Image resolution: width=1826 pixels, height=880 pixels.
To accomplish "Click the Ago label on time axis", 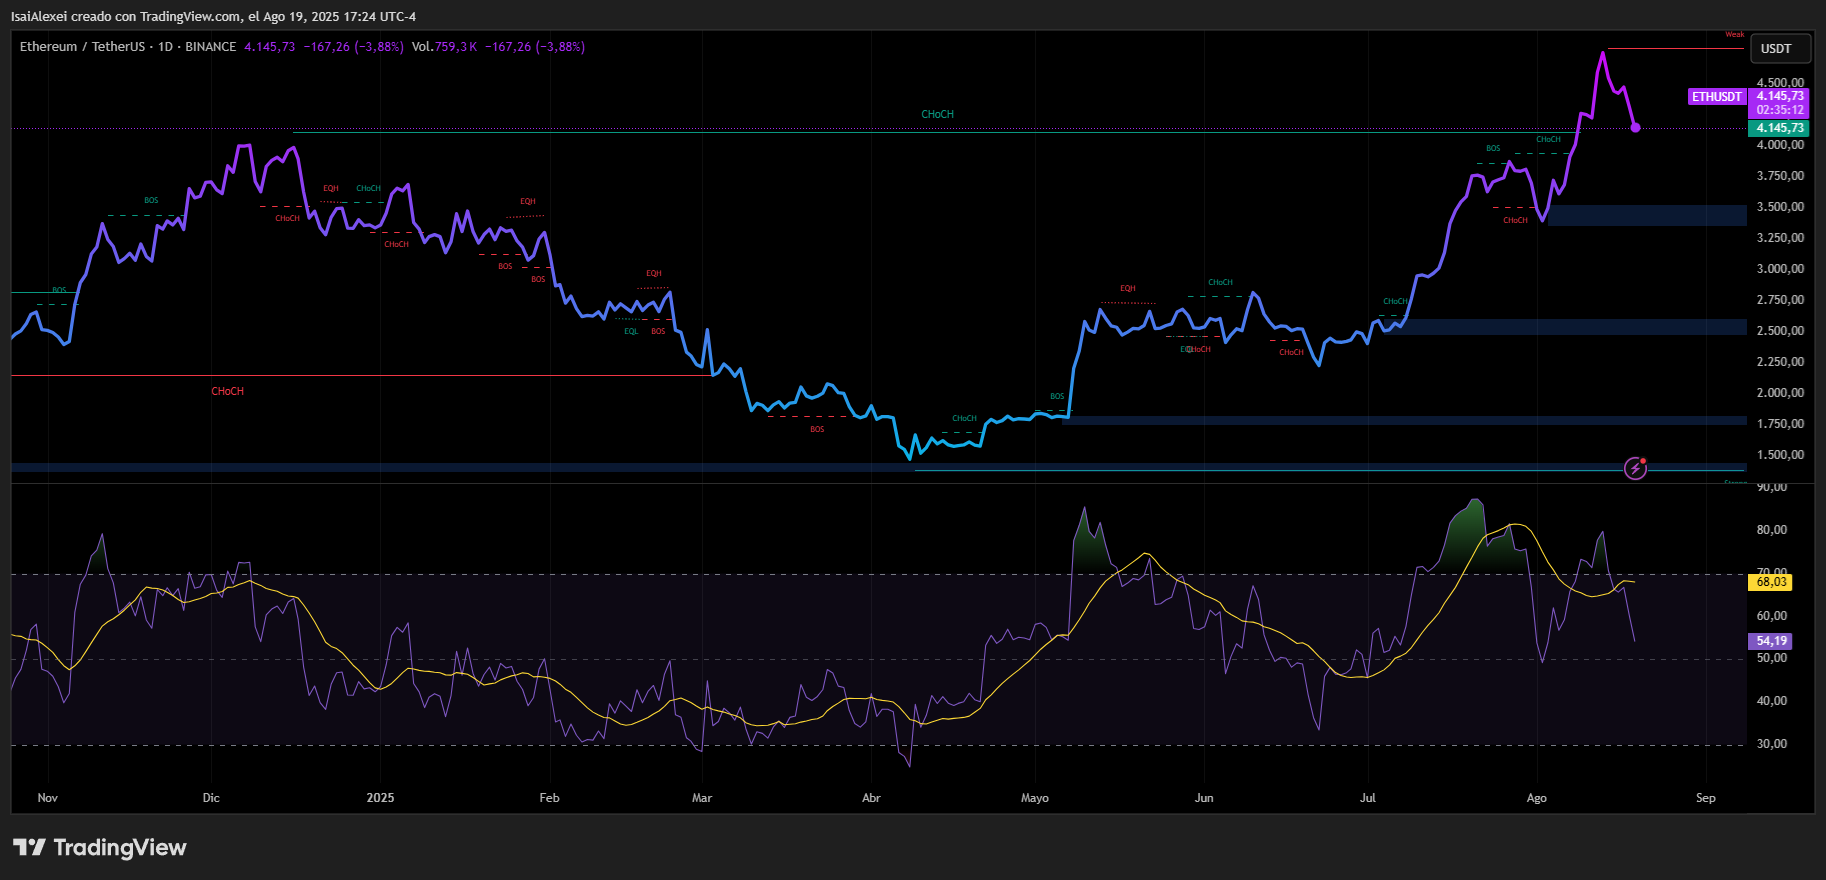I will click(1536, 798).
